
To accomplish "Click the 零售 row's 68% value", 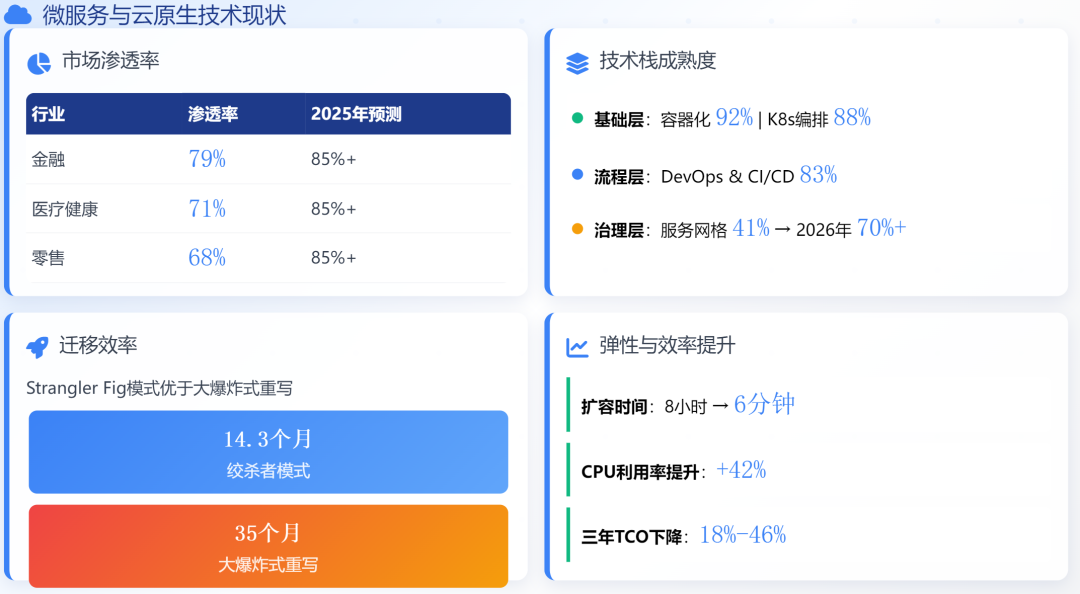I will [207, 258].
